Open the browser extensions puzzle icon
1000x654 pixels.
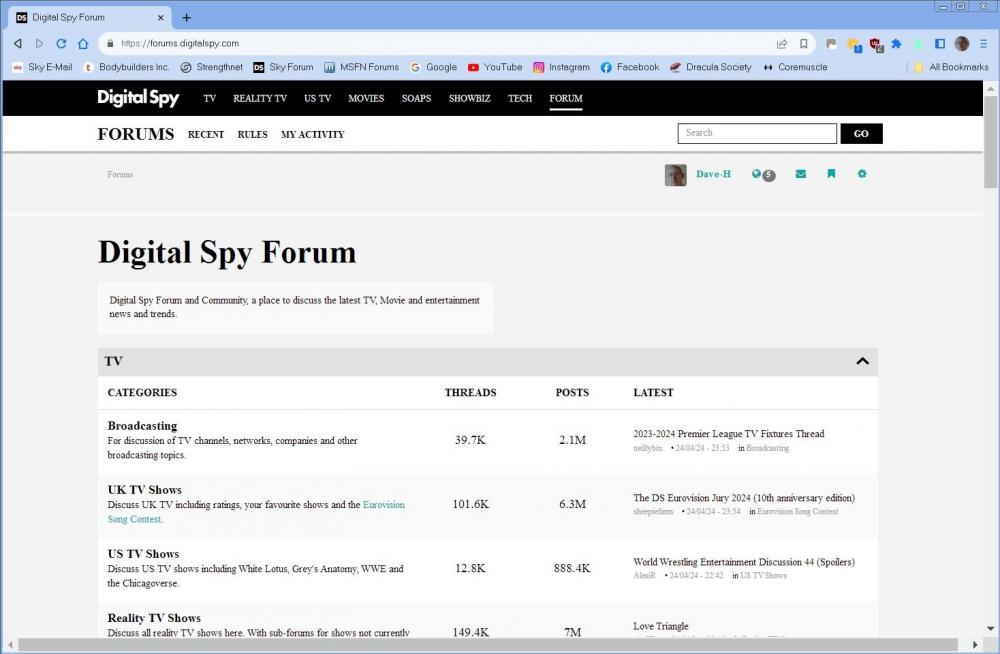pos(896,44)
